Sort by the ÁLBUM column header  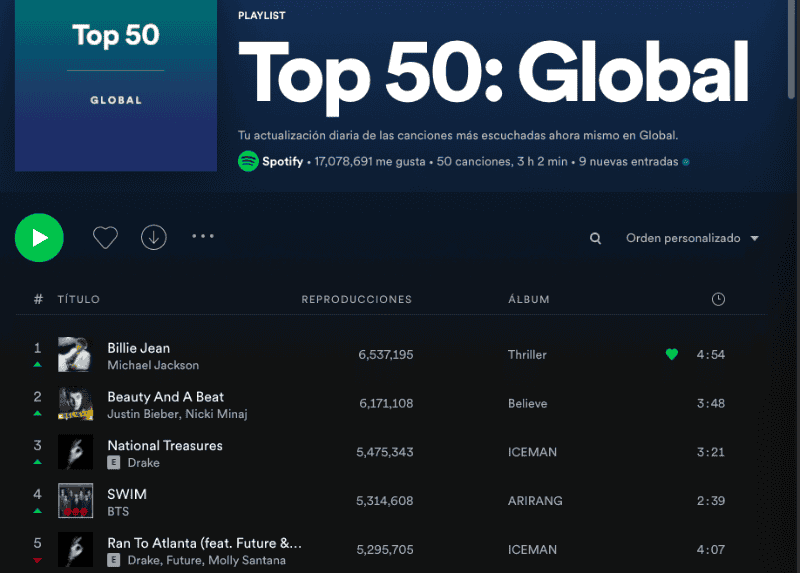529,300
